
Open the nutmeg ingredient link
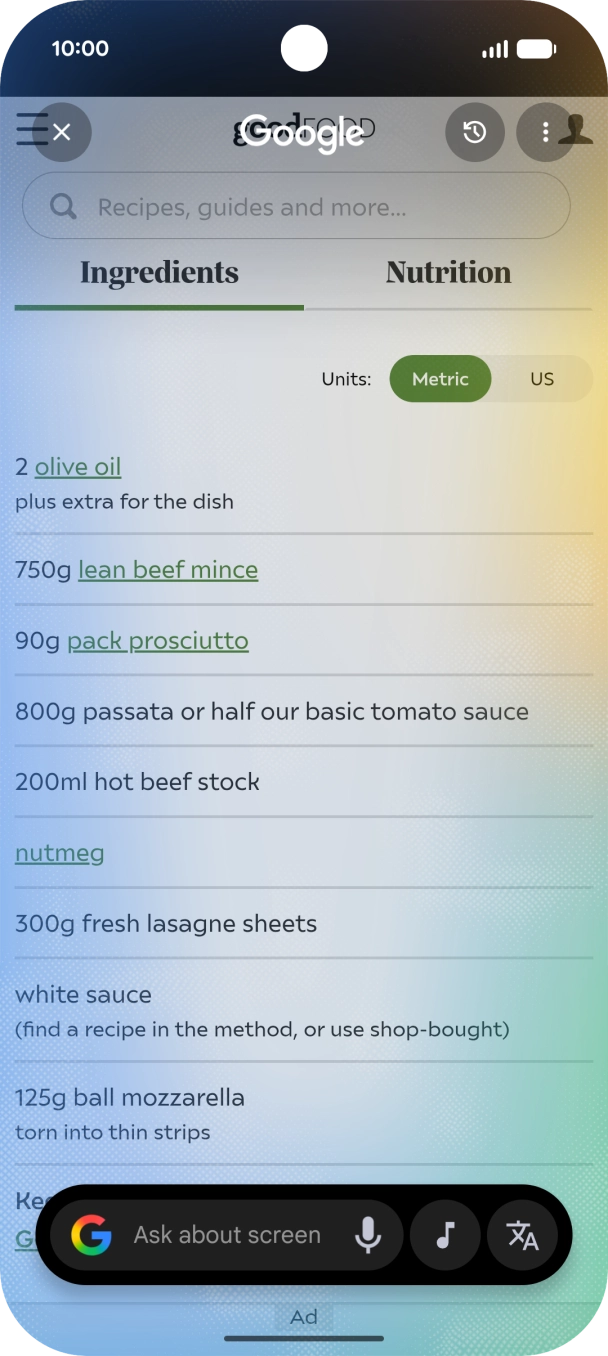[x=60, y=853]
